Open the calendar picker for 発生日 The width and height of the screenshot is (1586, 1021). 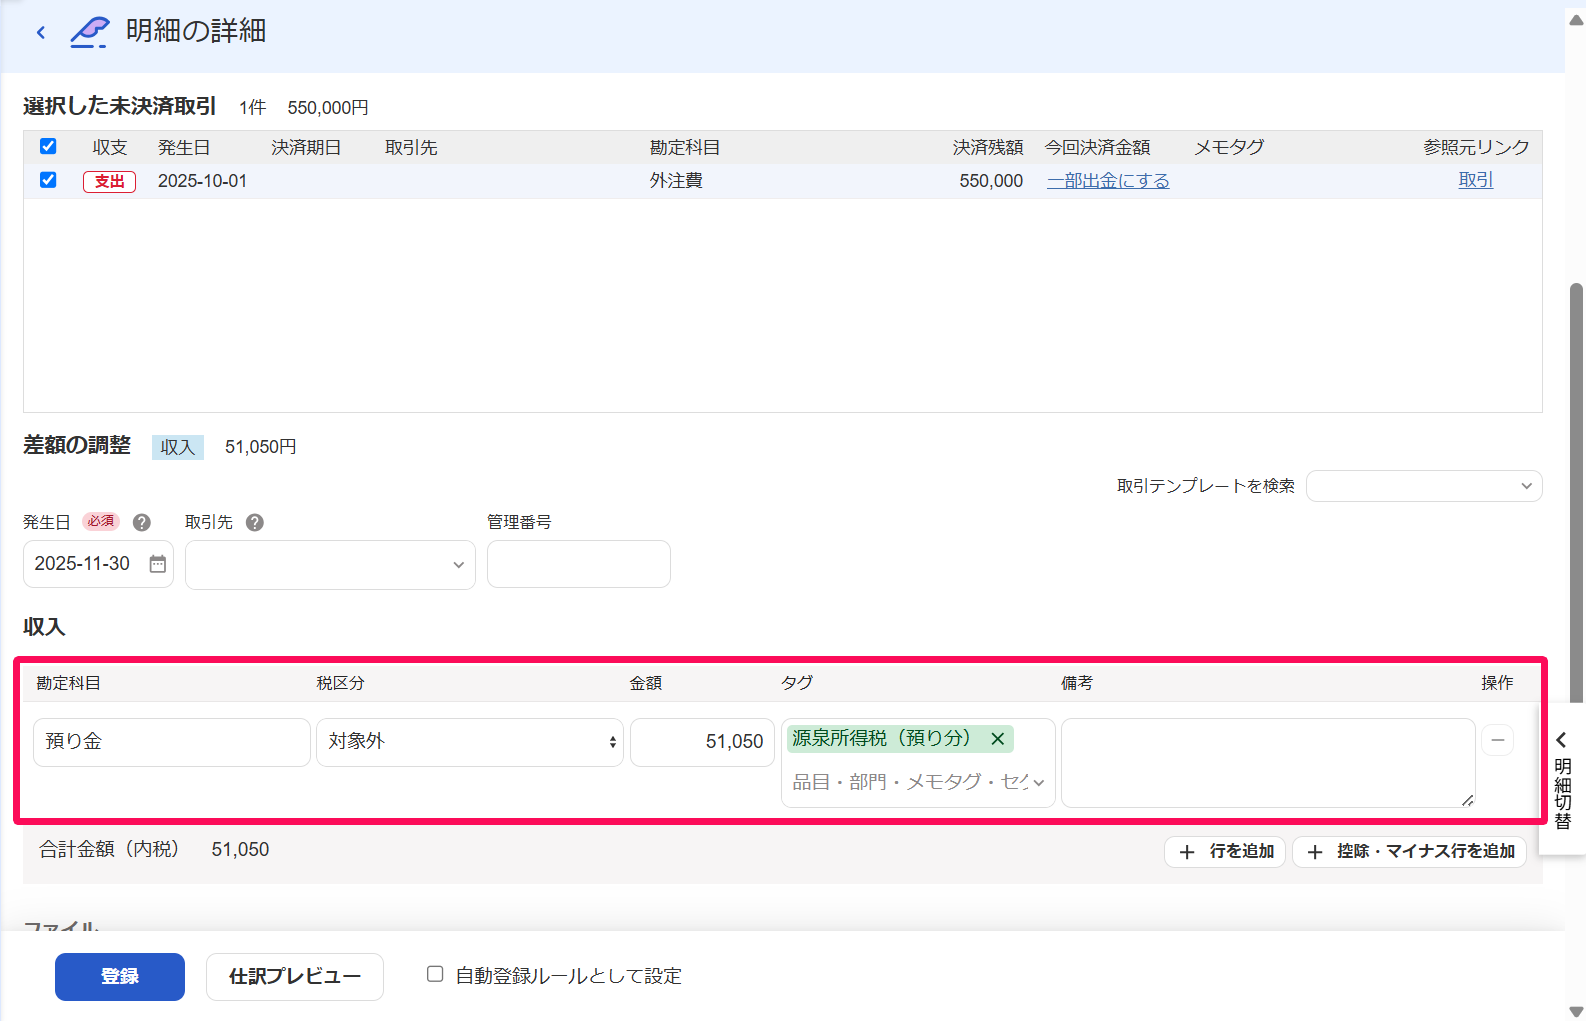[158, 564]
